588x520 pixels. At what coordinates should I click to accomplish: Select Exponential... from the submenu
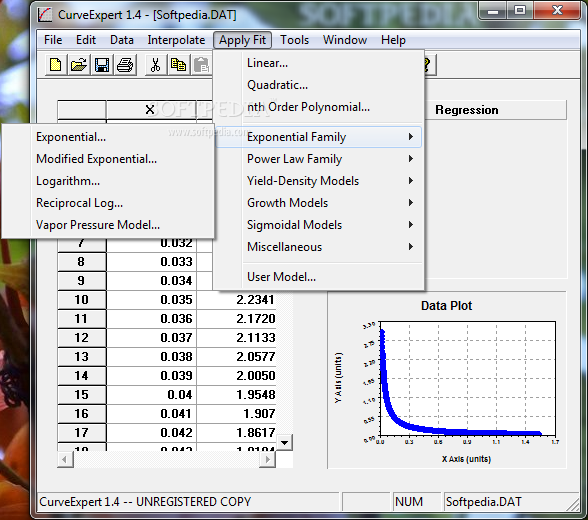coord(108,137)
